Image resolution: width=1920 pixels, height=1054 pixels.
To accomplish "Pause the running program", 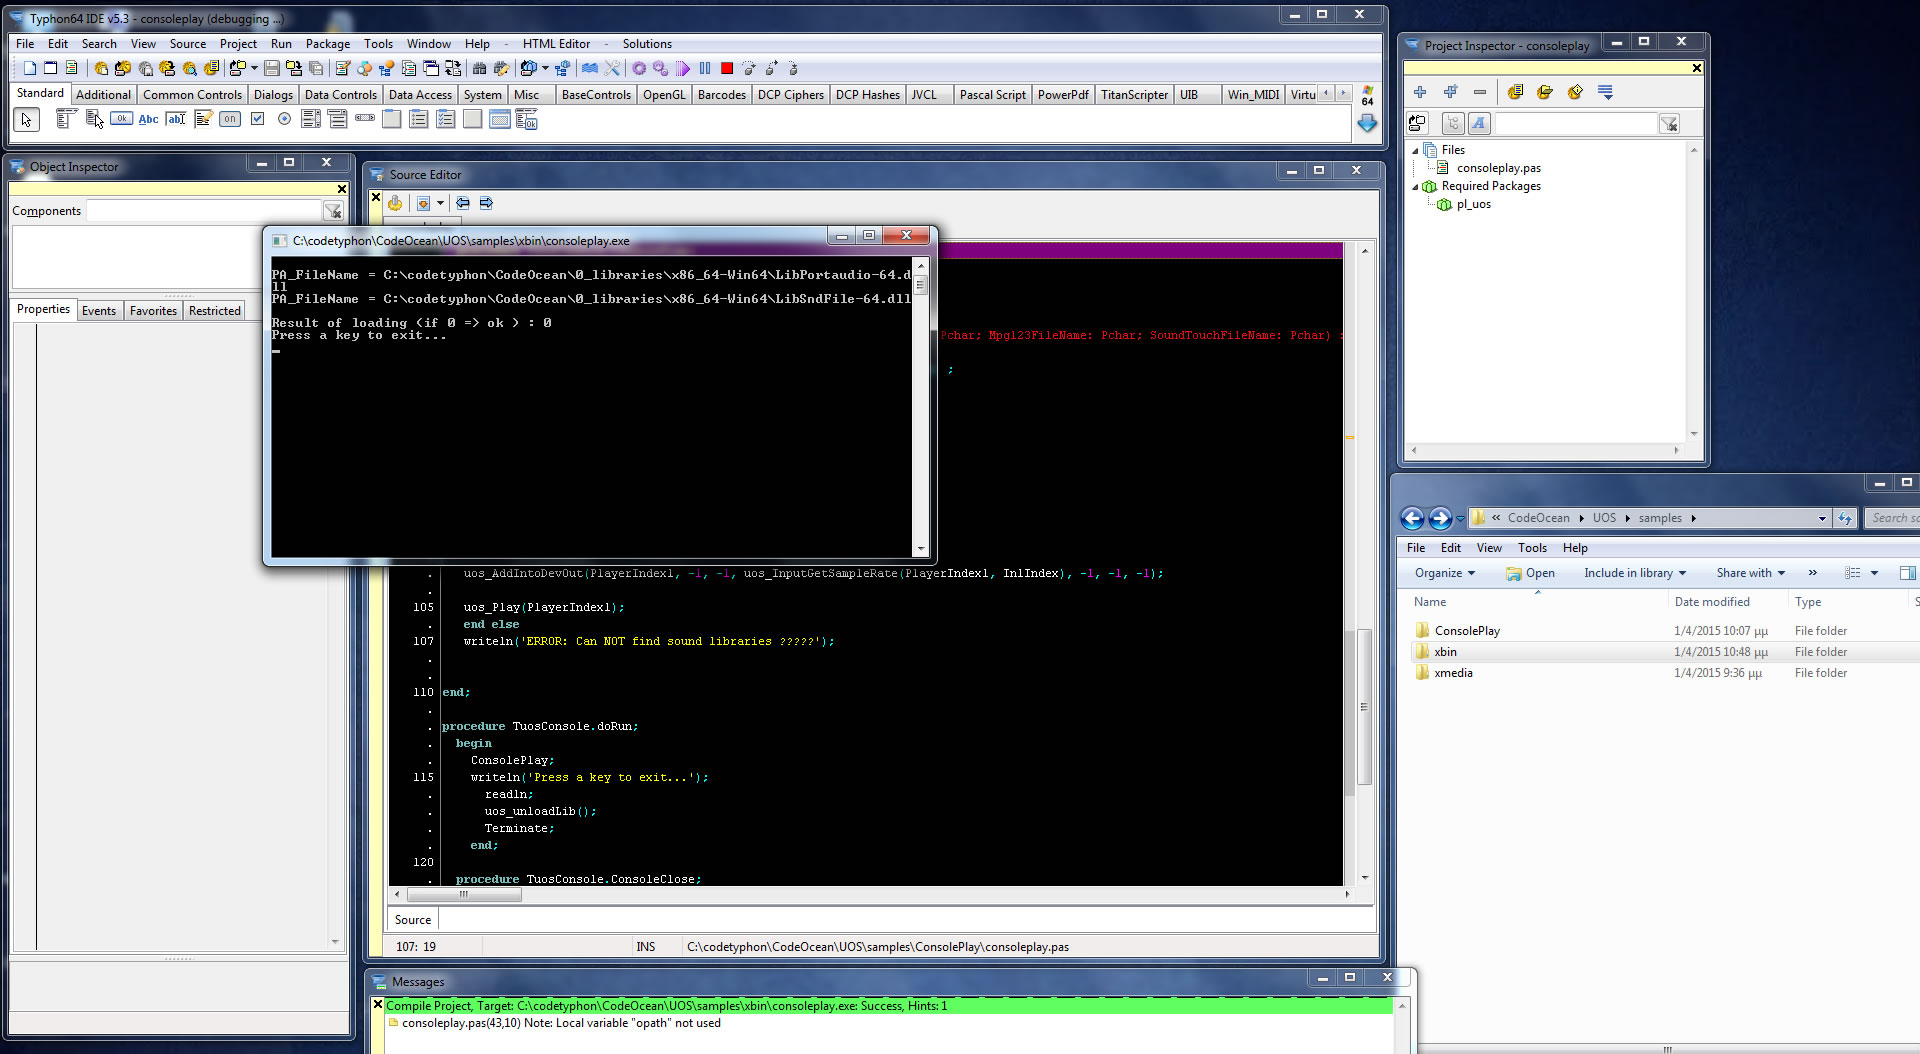I will pyautogui.click(x=705, y=69).
